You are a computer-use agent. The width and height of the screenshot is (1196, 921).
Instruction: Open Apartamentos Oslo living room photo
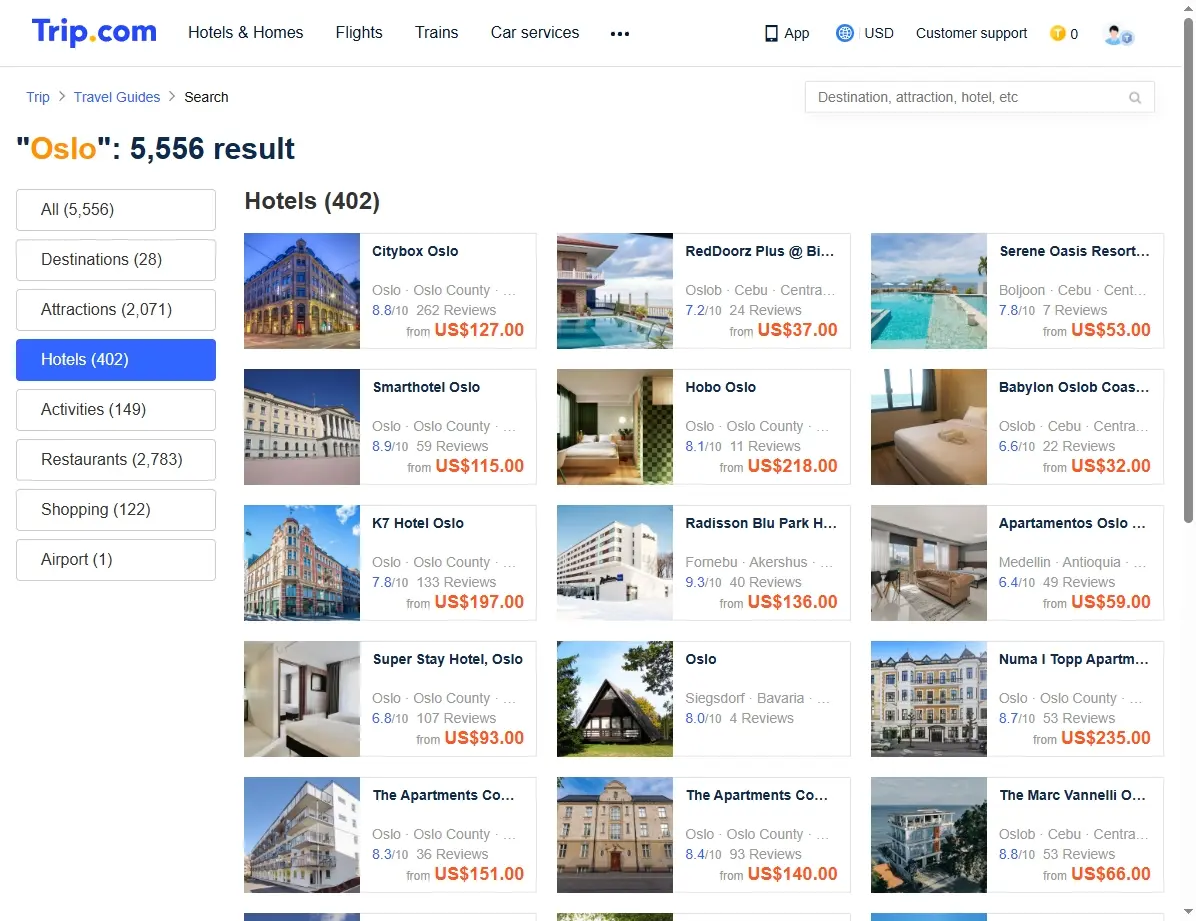tap(929, 562)
